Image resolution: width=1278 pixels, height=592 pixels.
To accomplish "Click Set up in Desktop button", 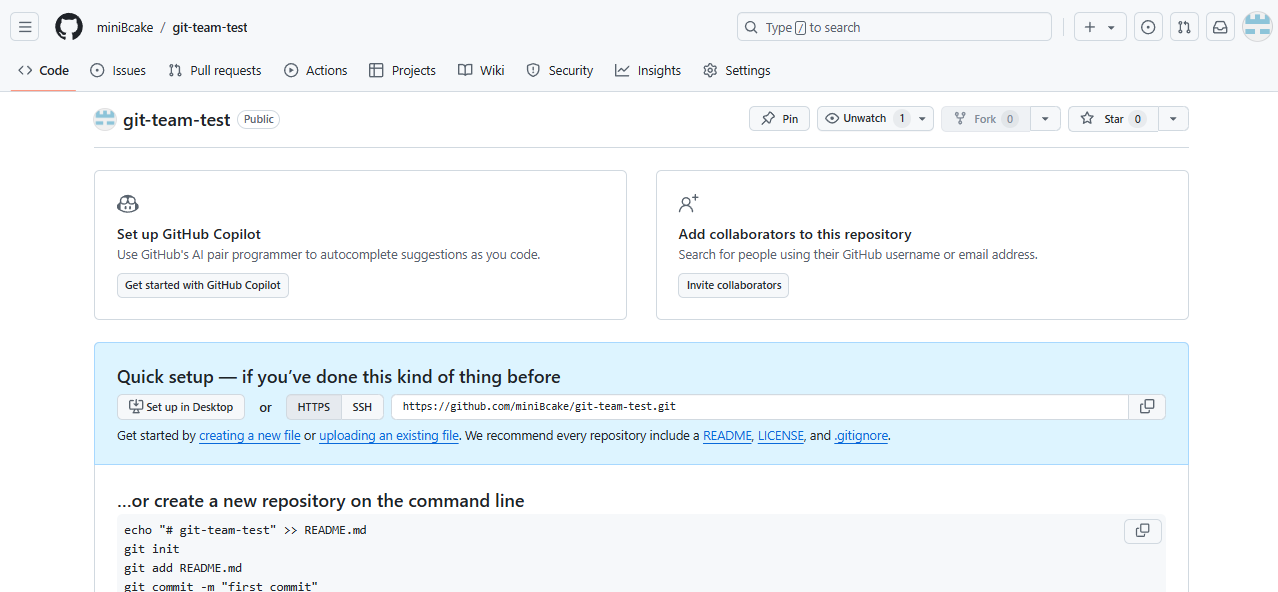I will [181, 407].
